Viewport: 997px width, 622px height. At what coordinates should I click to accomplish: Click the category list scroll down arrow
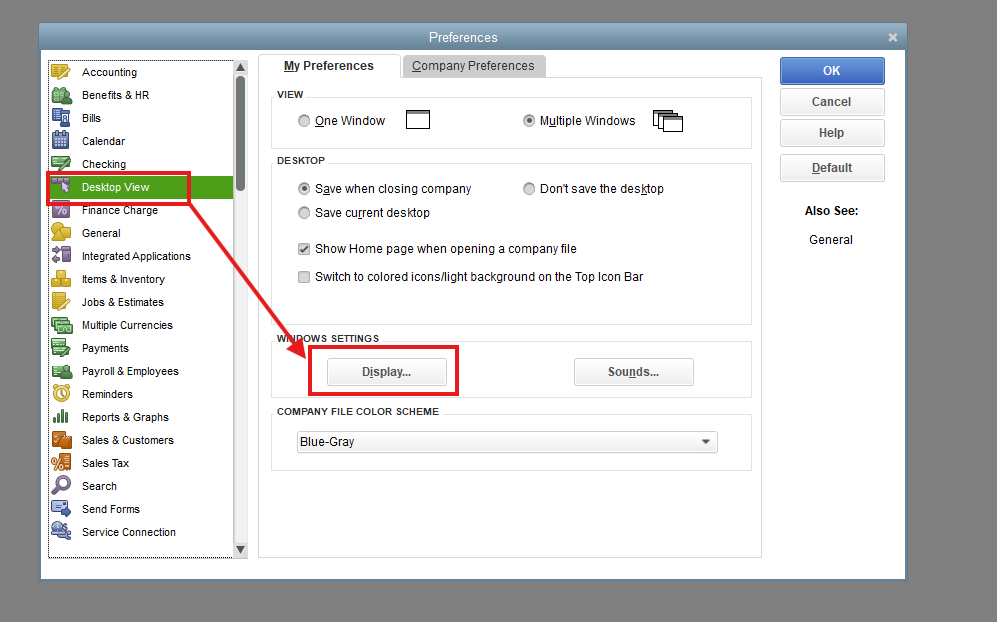pyautogui.click(x=240, y=549)
